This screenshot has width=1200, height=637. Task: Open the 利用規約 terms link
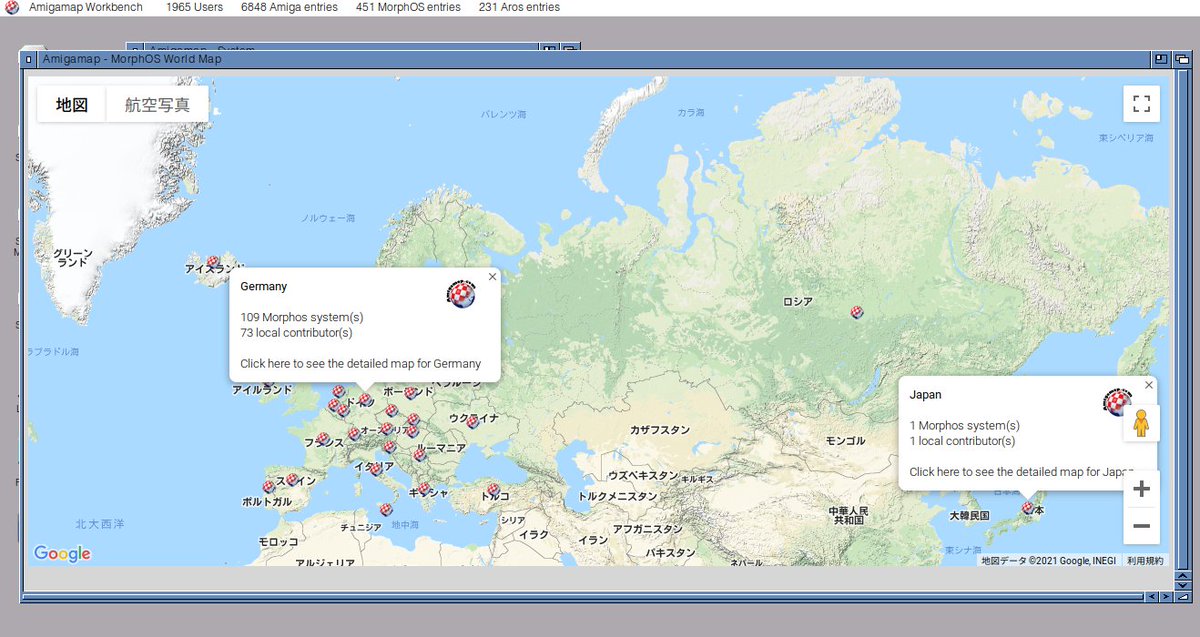click(x=1145, y=561)
